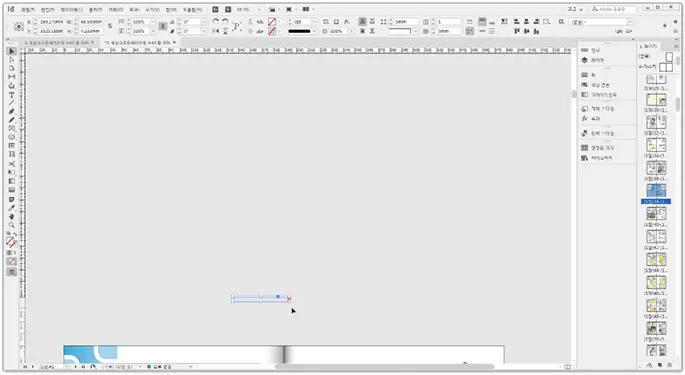Select the Direct Selection tool
Viewport: 685px width, 375px height.
point(12,60)
